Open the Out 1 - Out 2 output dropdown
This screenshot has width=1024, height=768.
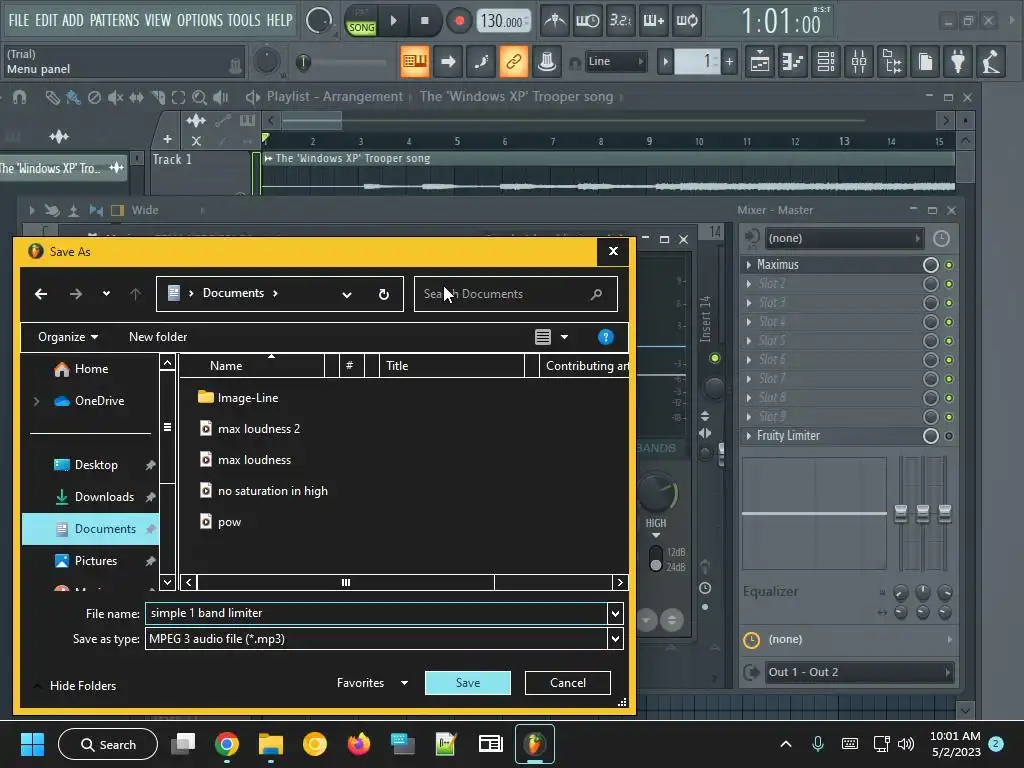pyautogui.click(x=857, y=672)
